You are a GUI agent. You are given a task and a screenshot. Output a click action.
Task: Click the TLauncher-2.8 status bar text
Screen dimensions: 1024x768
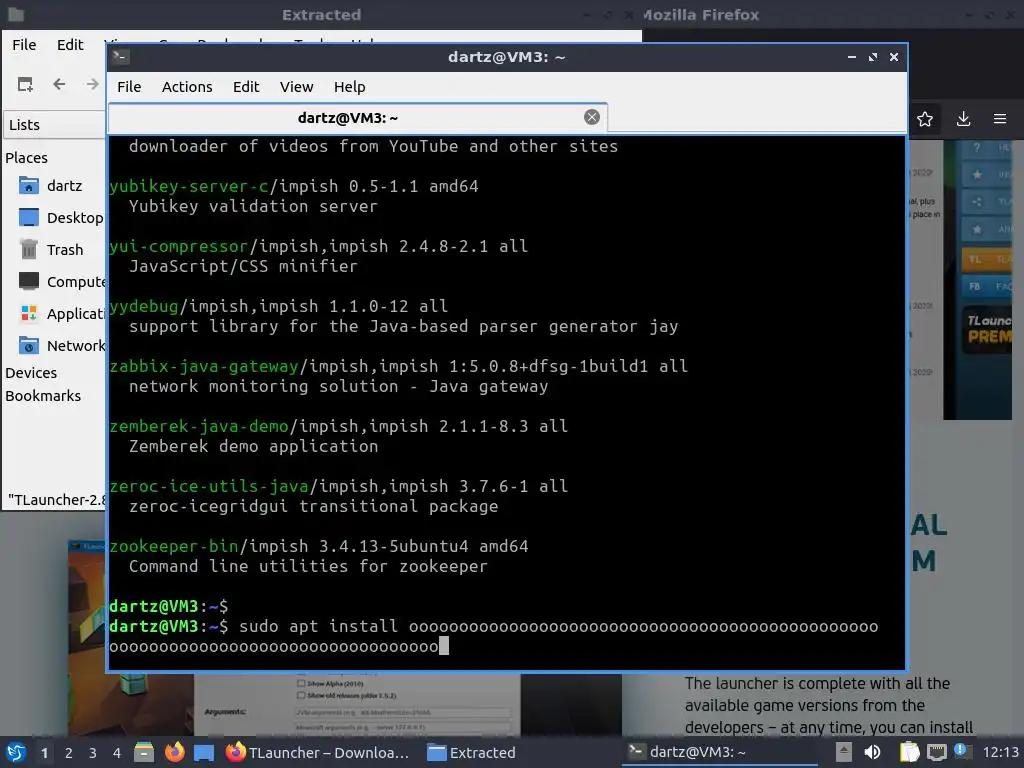point(57,500)
